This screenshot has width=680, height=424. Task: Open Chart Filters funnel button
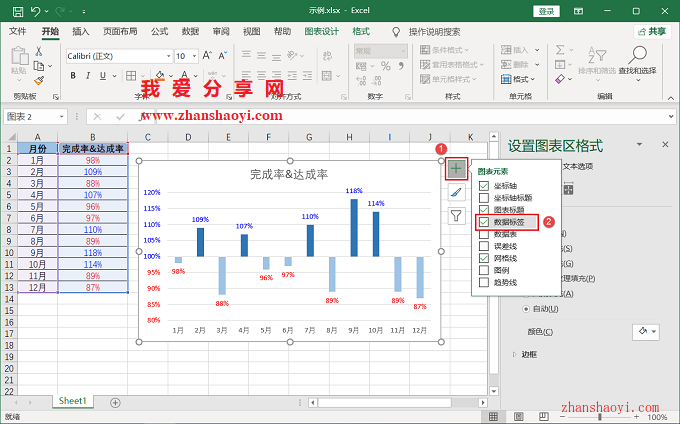click(456, 215)
